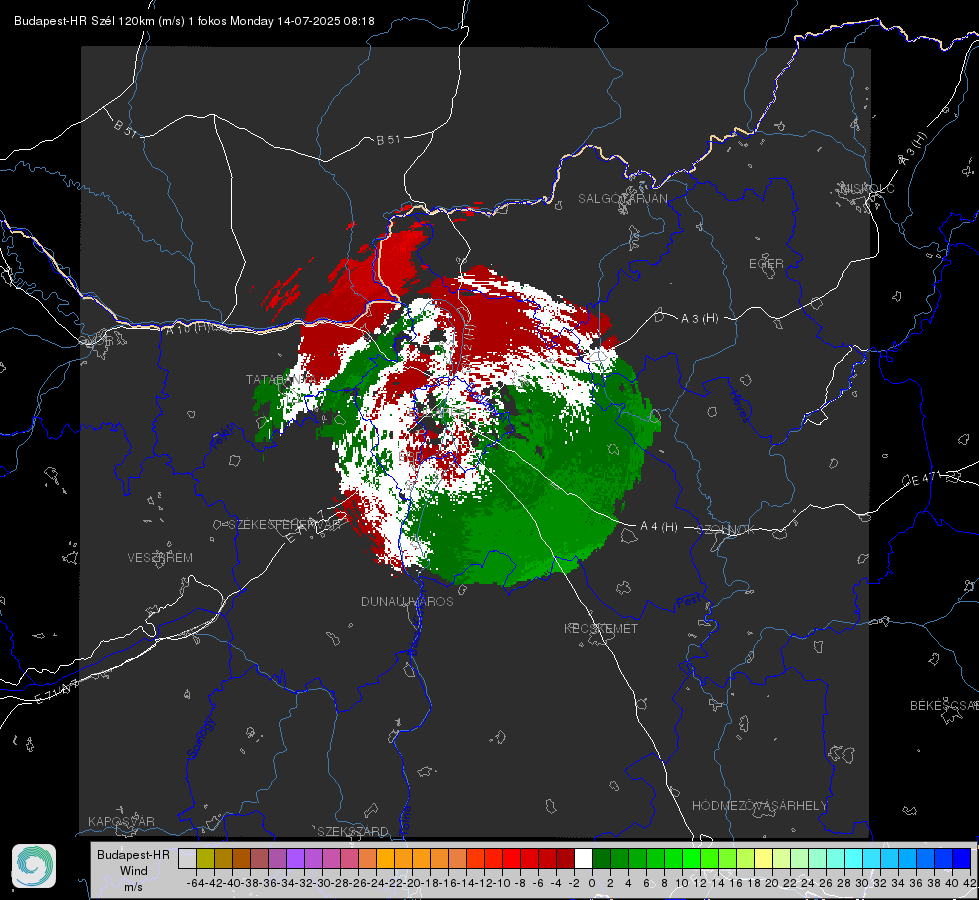Click the blue Heves county label

tap(739, 407)
